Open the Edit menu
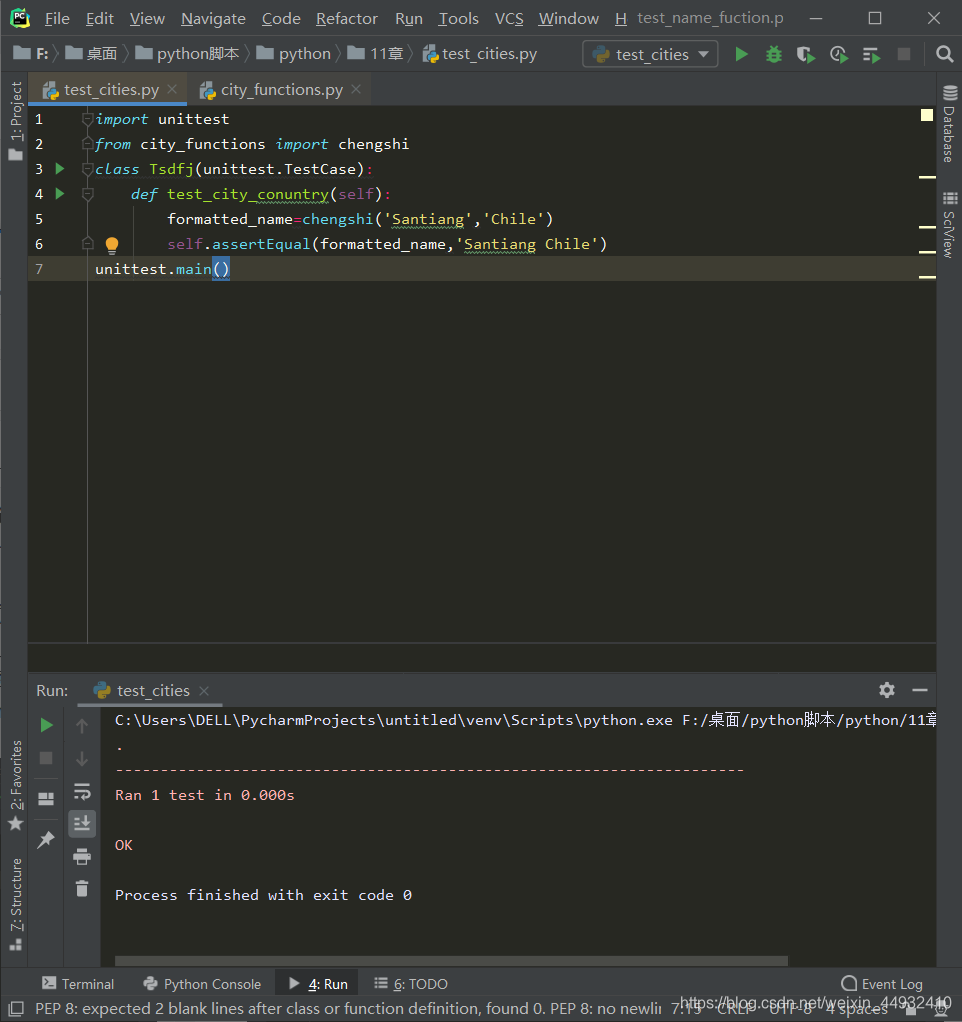Image resolution: width=962 pixels, height=1022 pixels. 100,19
